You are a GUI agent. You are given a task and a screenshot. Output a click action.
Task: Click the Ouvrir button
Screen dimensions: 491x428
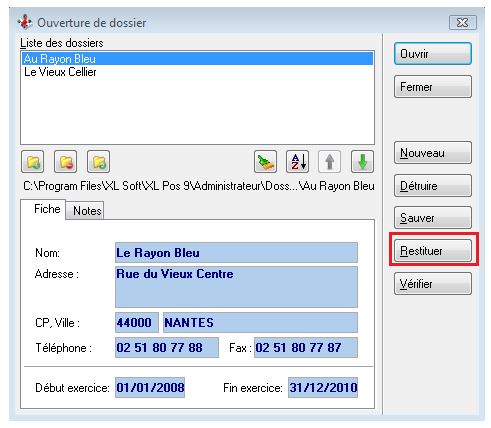point(433,54)
